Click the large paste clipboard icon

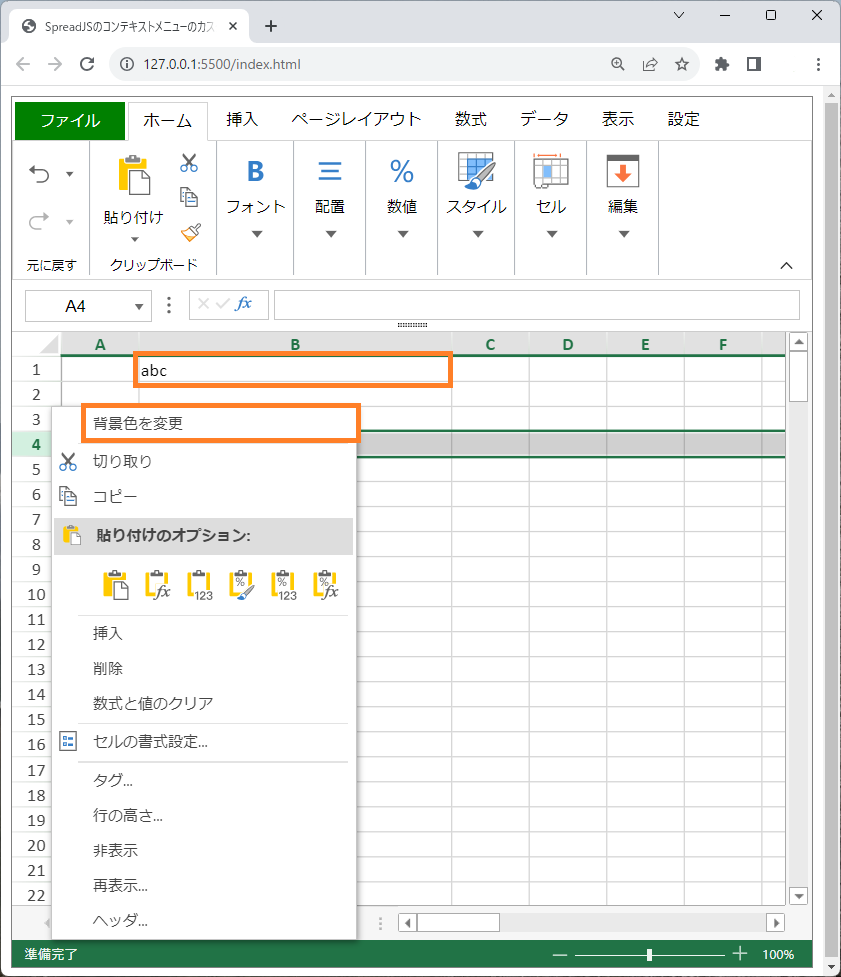point(134,175)
